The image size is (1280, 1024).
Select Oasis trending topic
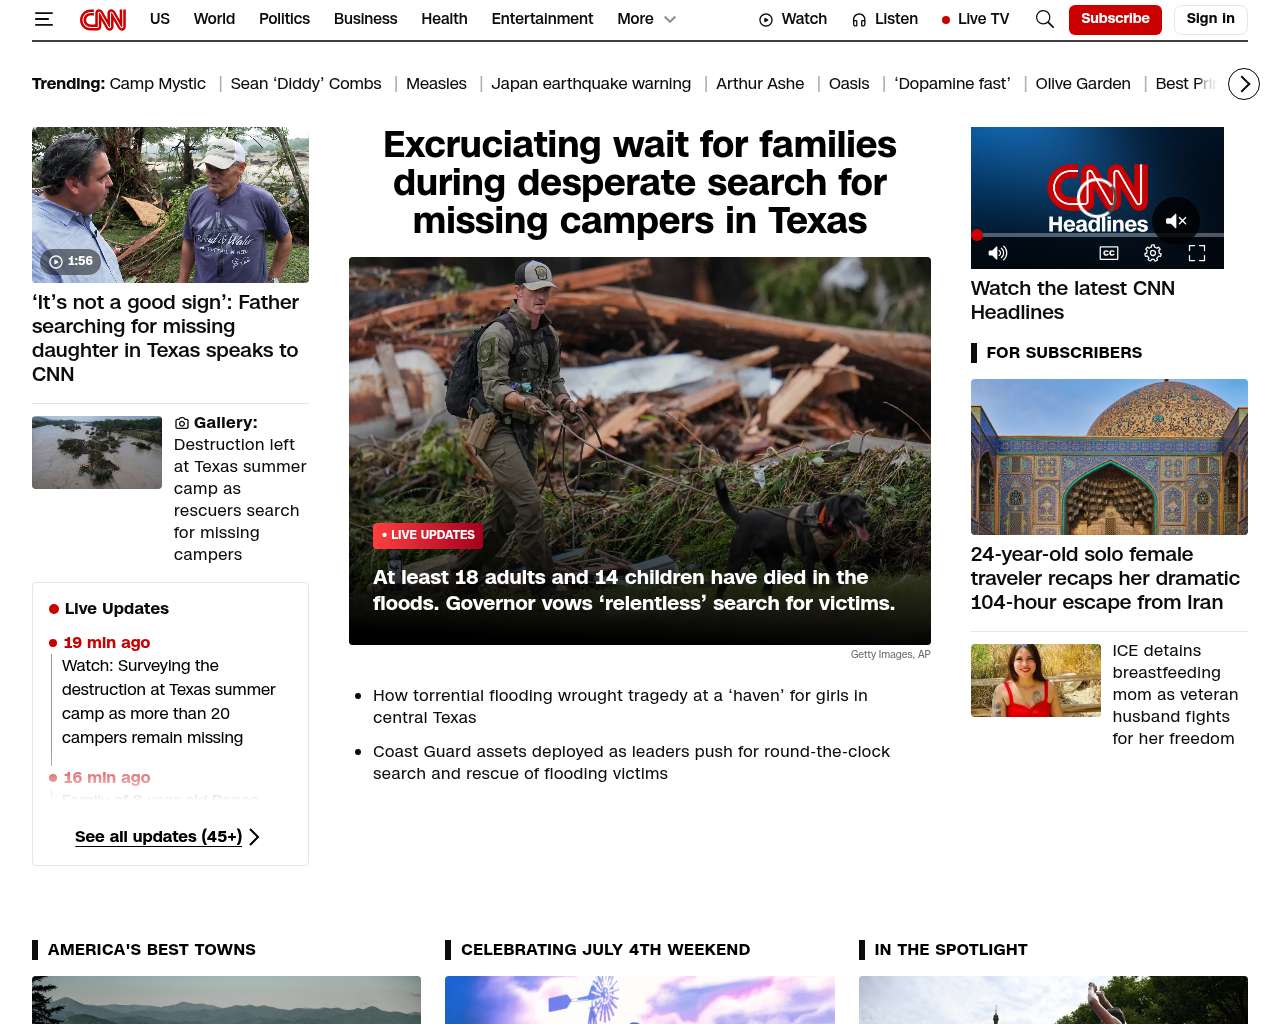point(849,84)
